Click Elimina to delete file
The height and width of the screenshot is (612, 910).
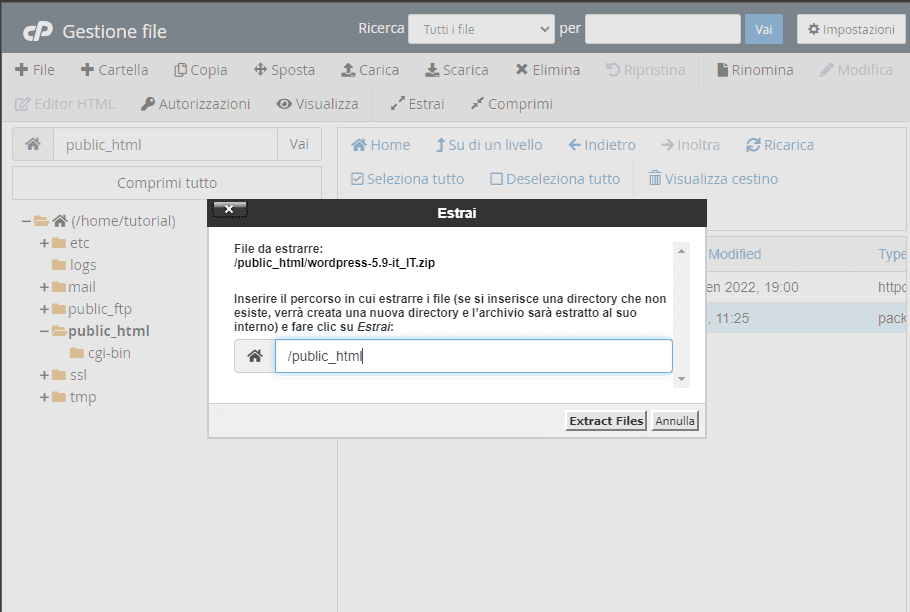tap(548, 70)
